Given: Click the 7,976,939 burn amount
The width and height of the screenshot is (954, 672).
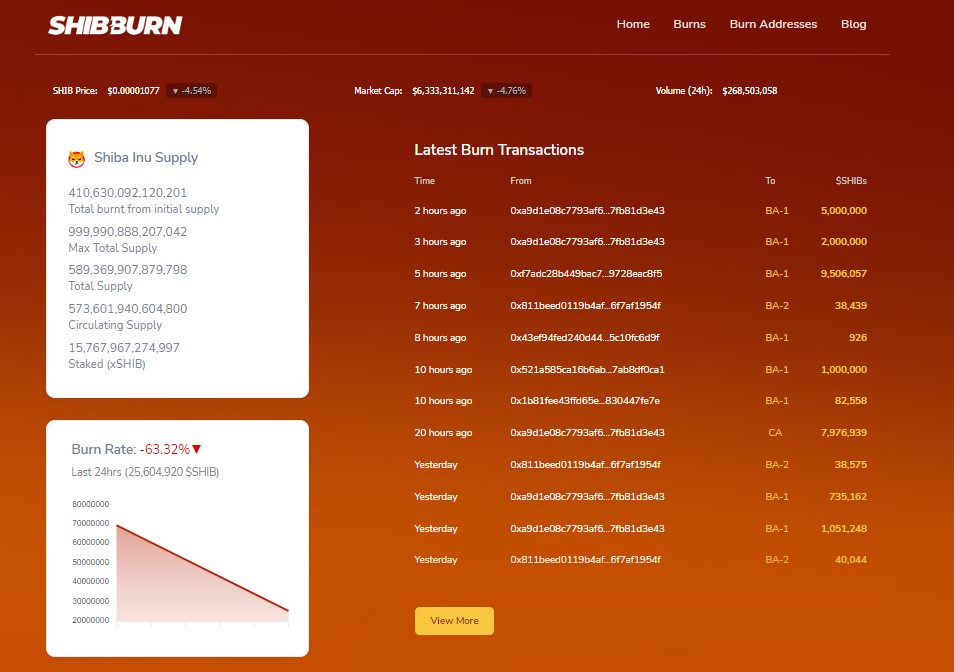Looking at the screenshot, I should pos(844,432).
